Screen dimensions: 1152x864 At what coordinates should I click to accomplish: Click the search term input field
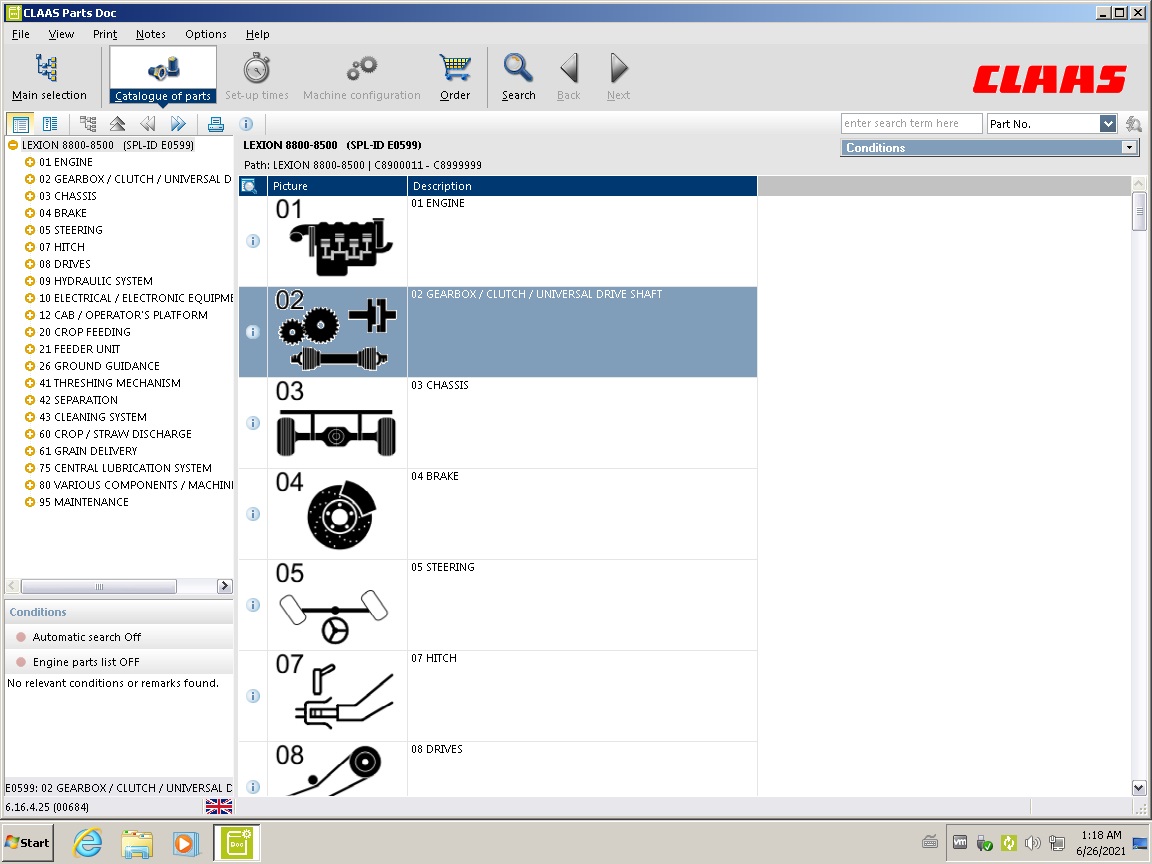910,123
